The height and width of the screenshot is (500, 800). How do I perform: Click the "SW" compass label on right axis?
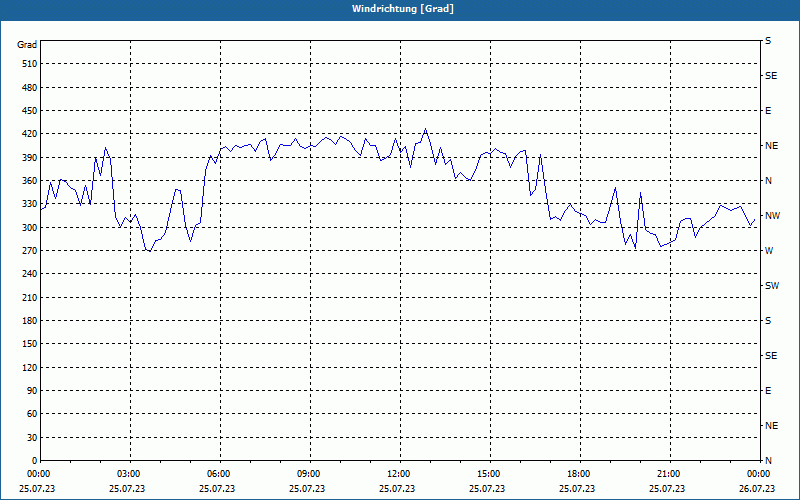point(772,286)
